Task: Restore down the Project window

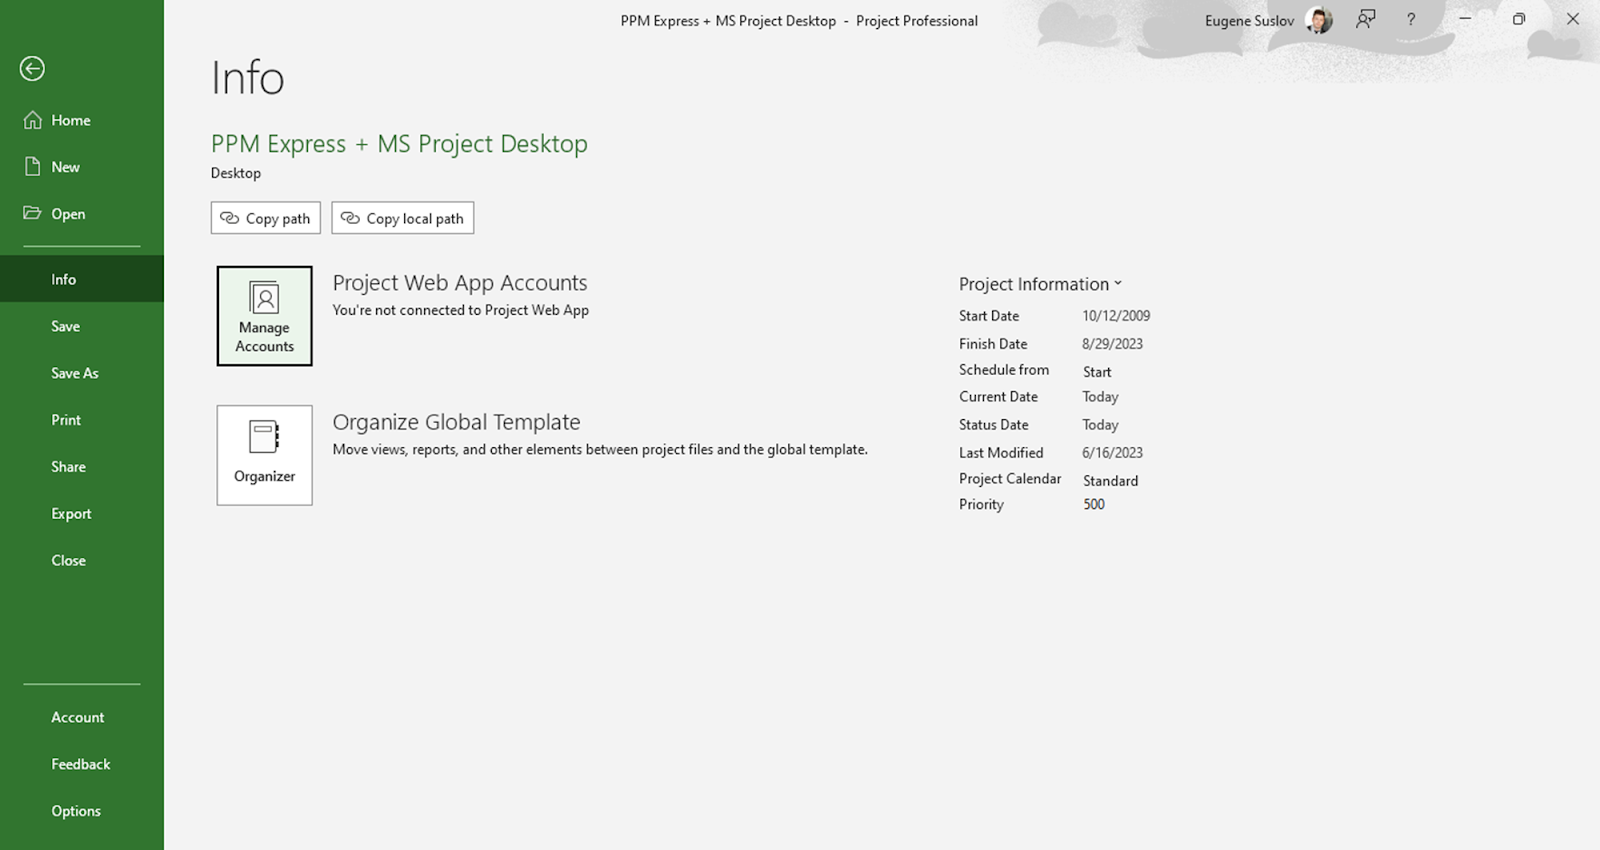Action: pos(1519,19)
